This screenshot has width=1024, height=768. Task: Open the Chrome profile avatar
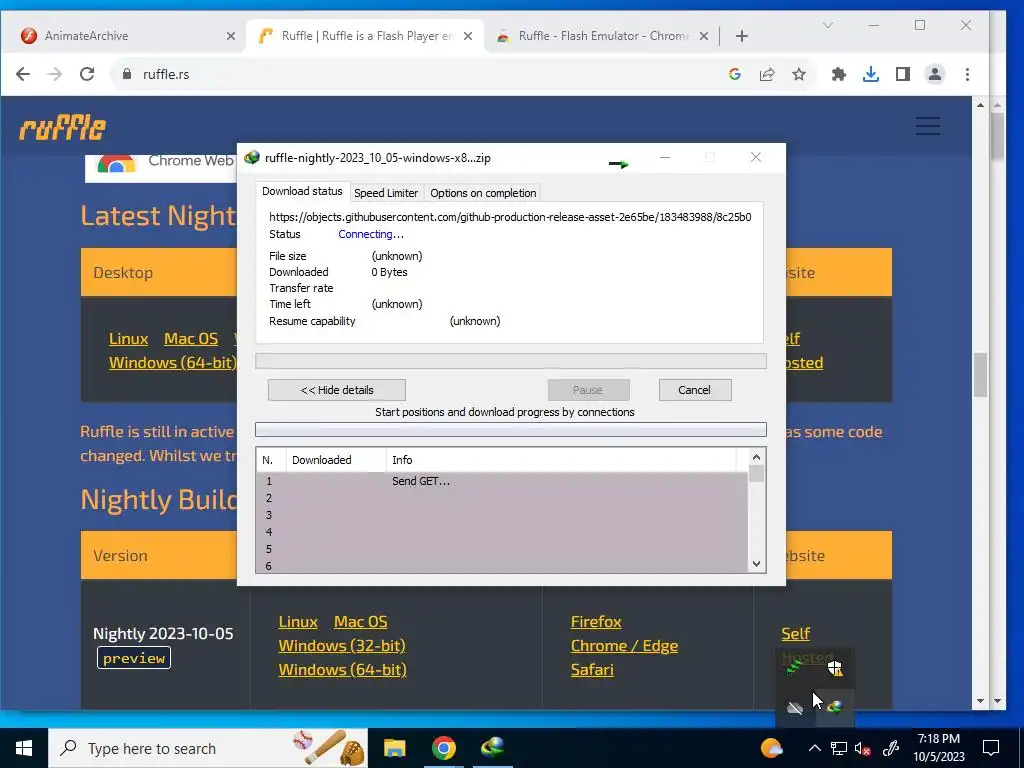935,74
